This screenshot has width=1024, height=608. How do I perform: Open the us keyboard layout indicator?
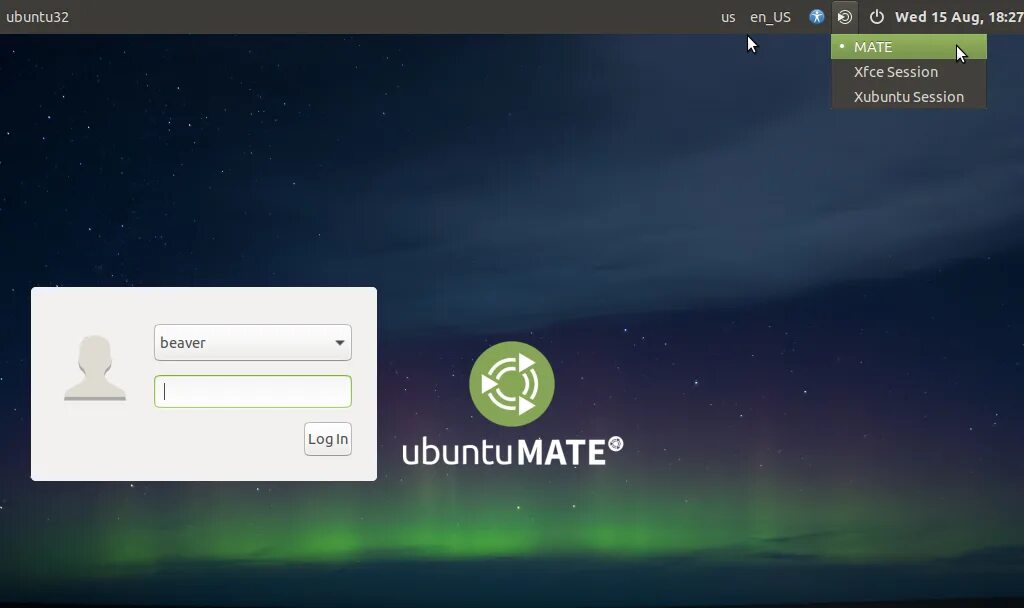728,18
